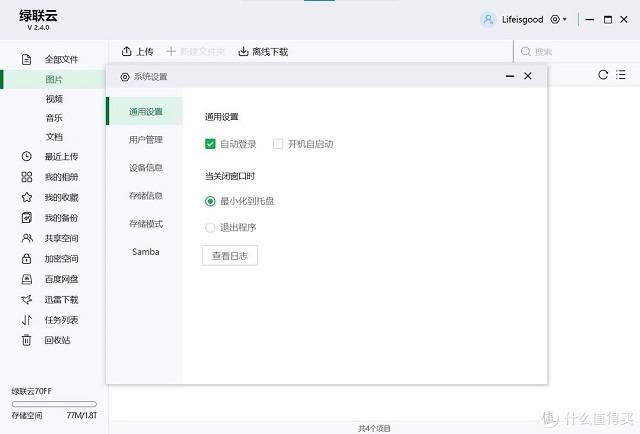The height and width of the screenshot is (434, 640).
Task: Switch to 用户管理 tab
Action: pyautogui.click(x=144, y=140)
